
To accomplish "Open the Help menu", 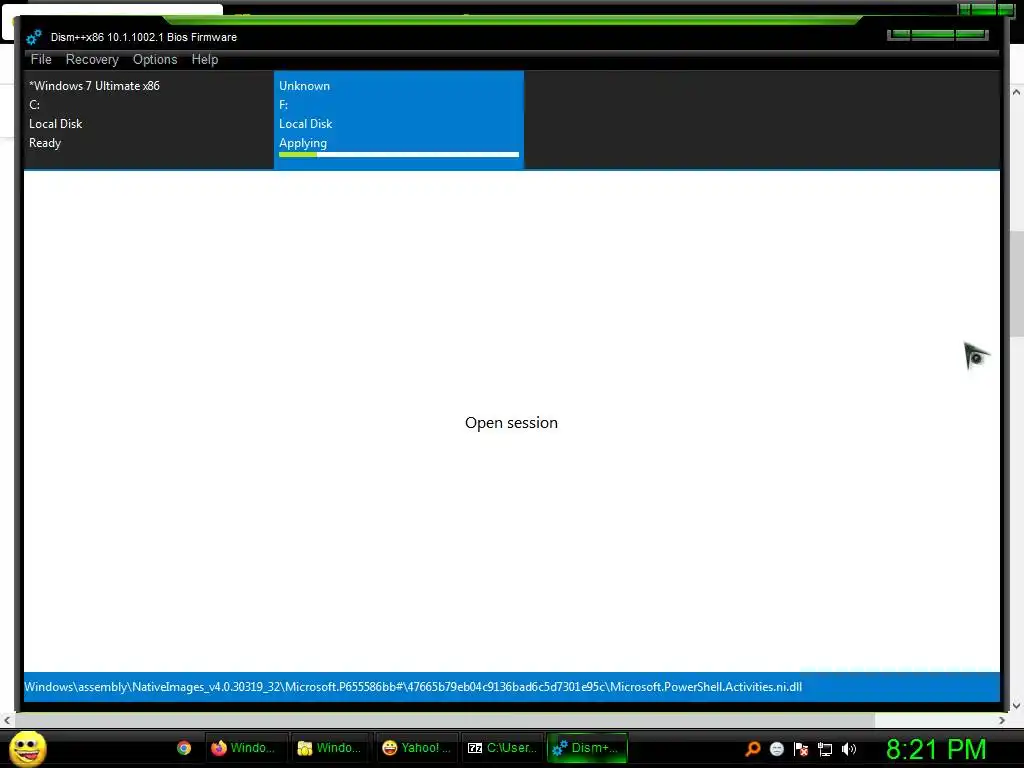I will (x=204, y=59).
